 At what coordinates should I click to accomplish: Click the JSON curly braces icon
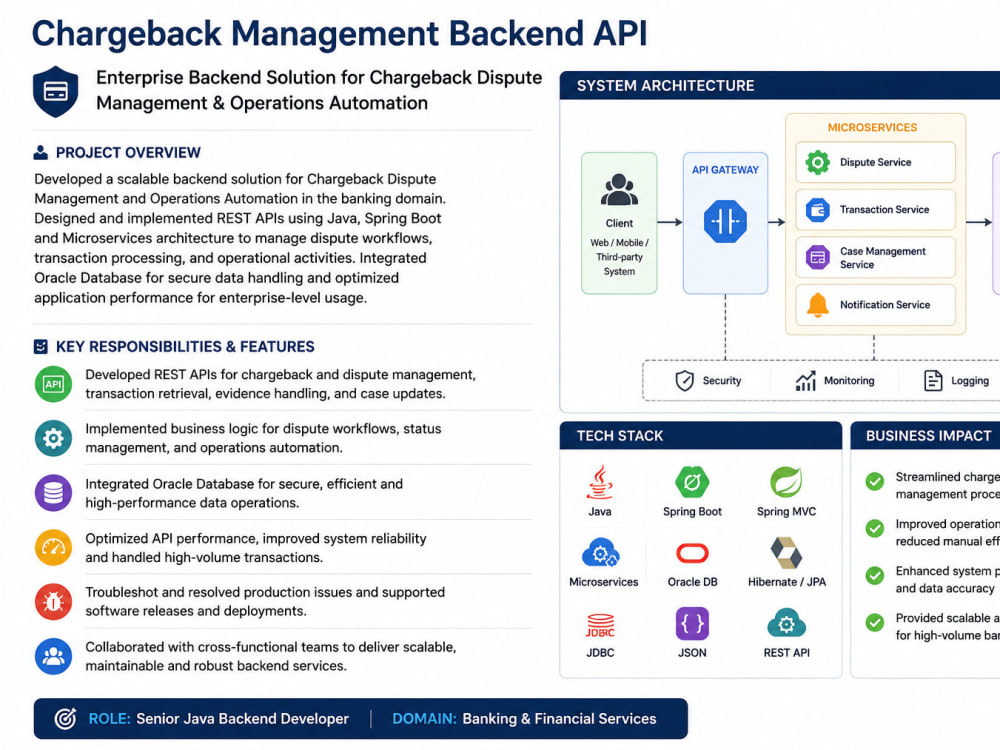[x=692, y=623]
